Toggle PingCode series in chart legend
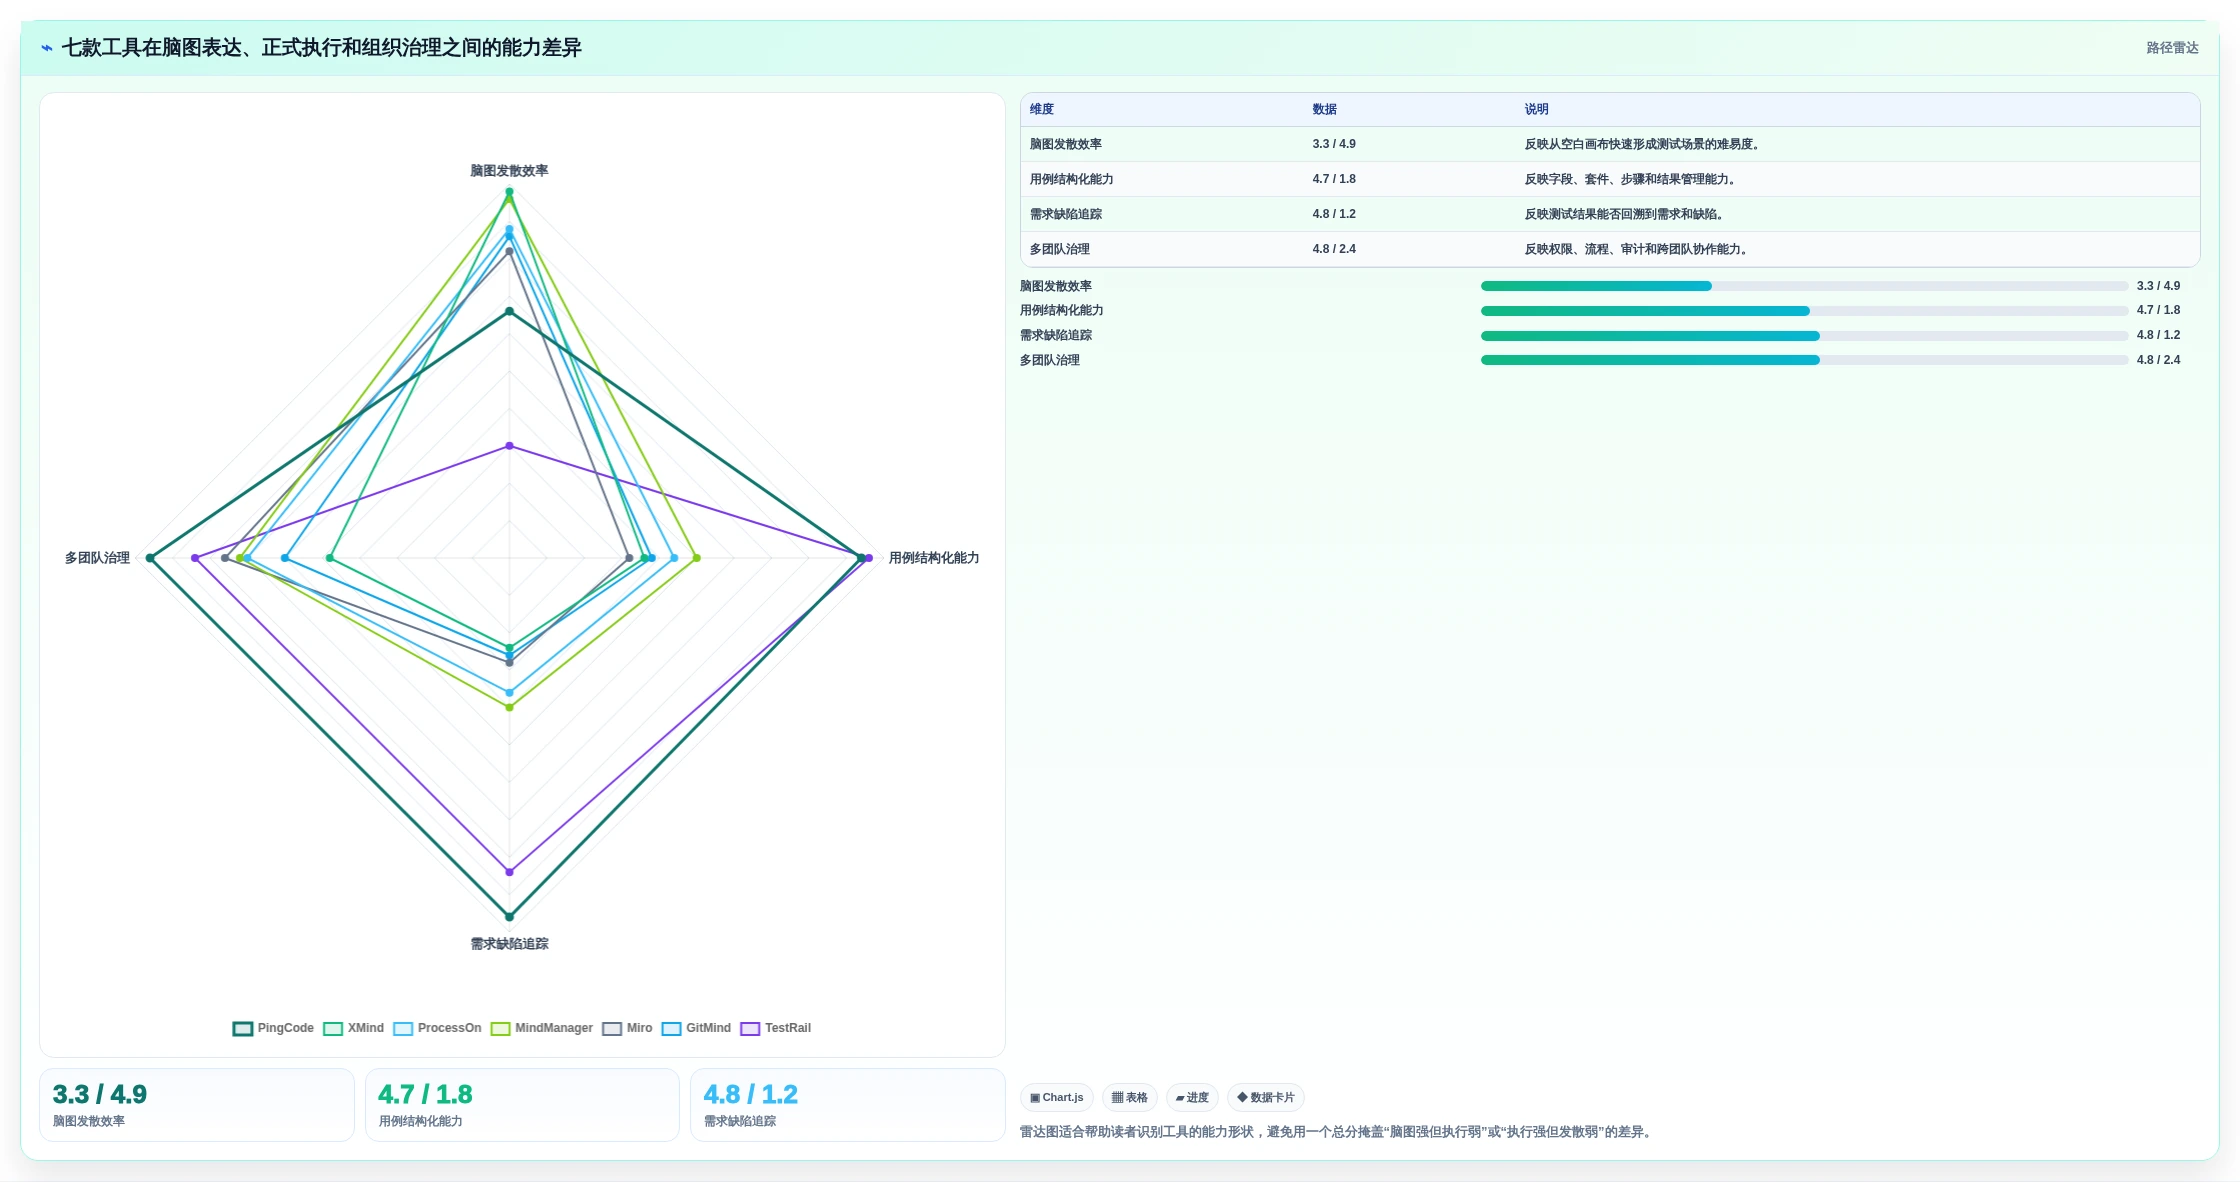Screen dimensions: 2240x1182 tap(273, 1028)
